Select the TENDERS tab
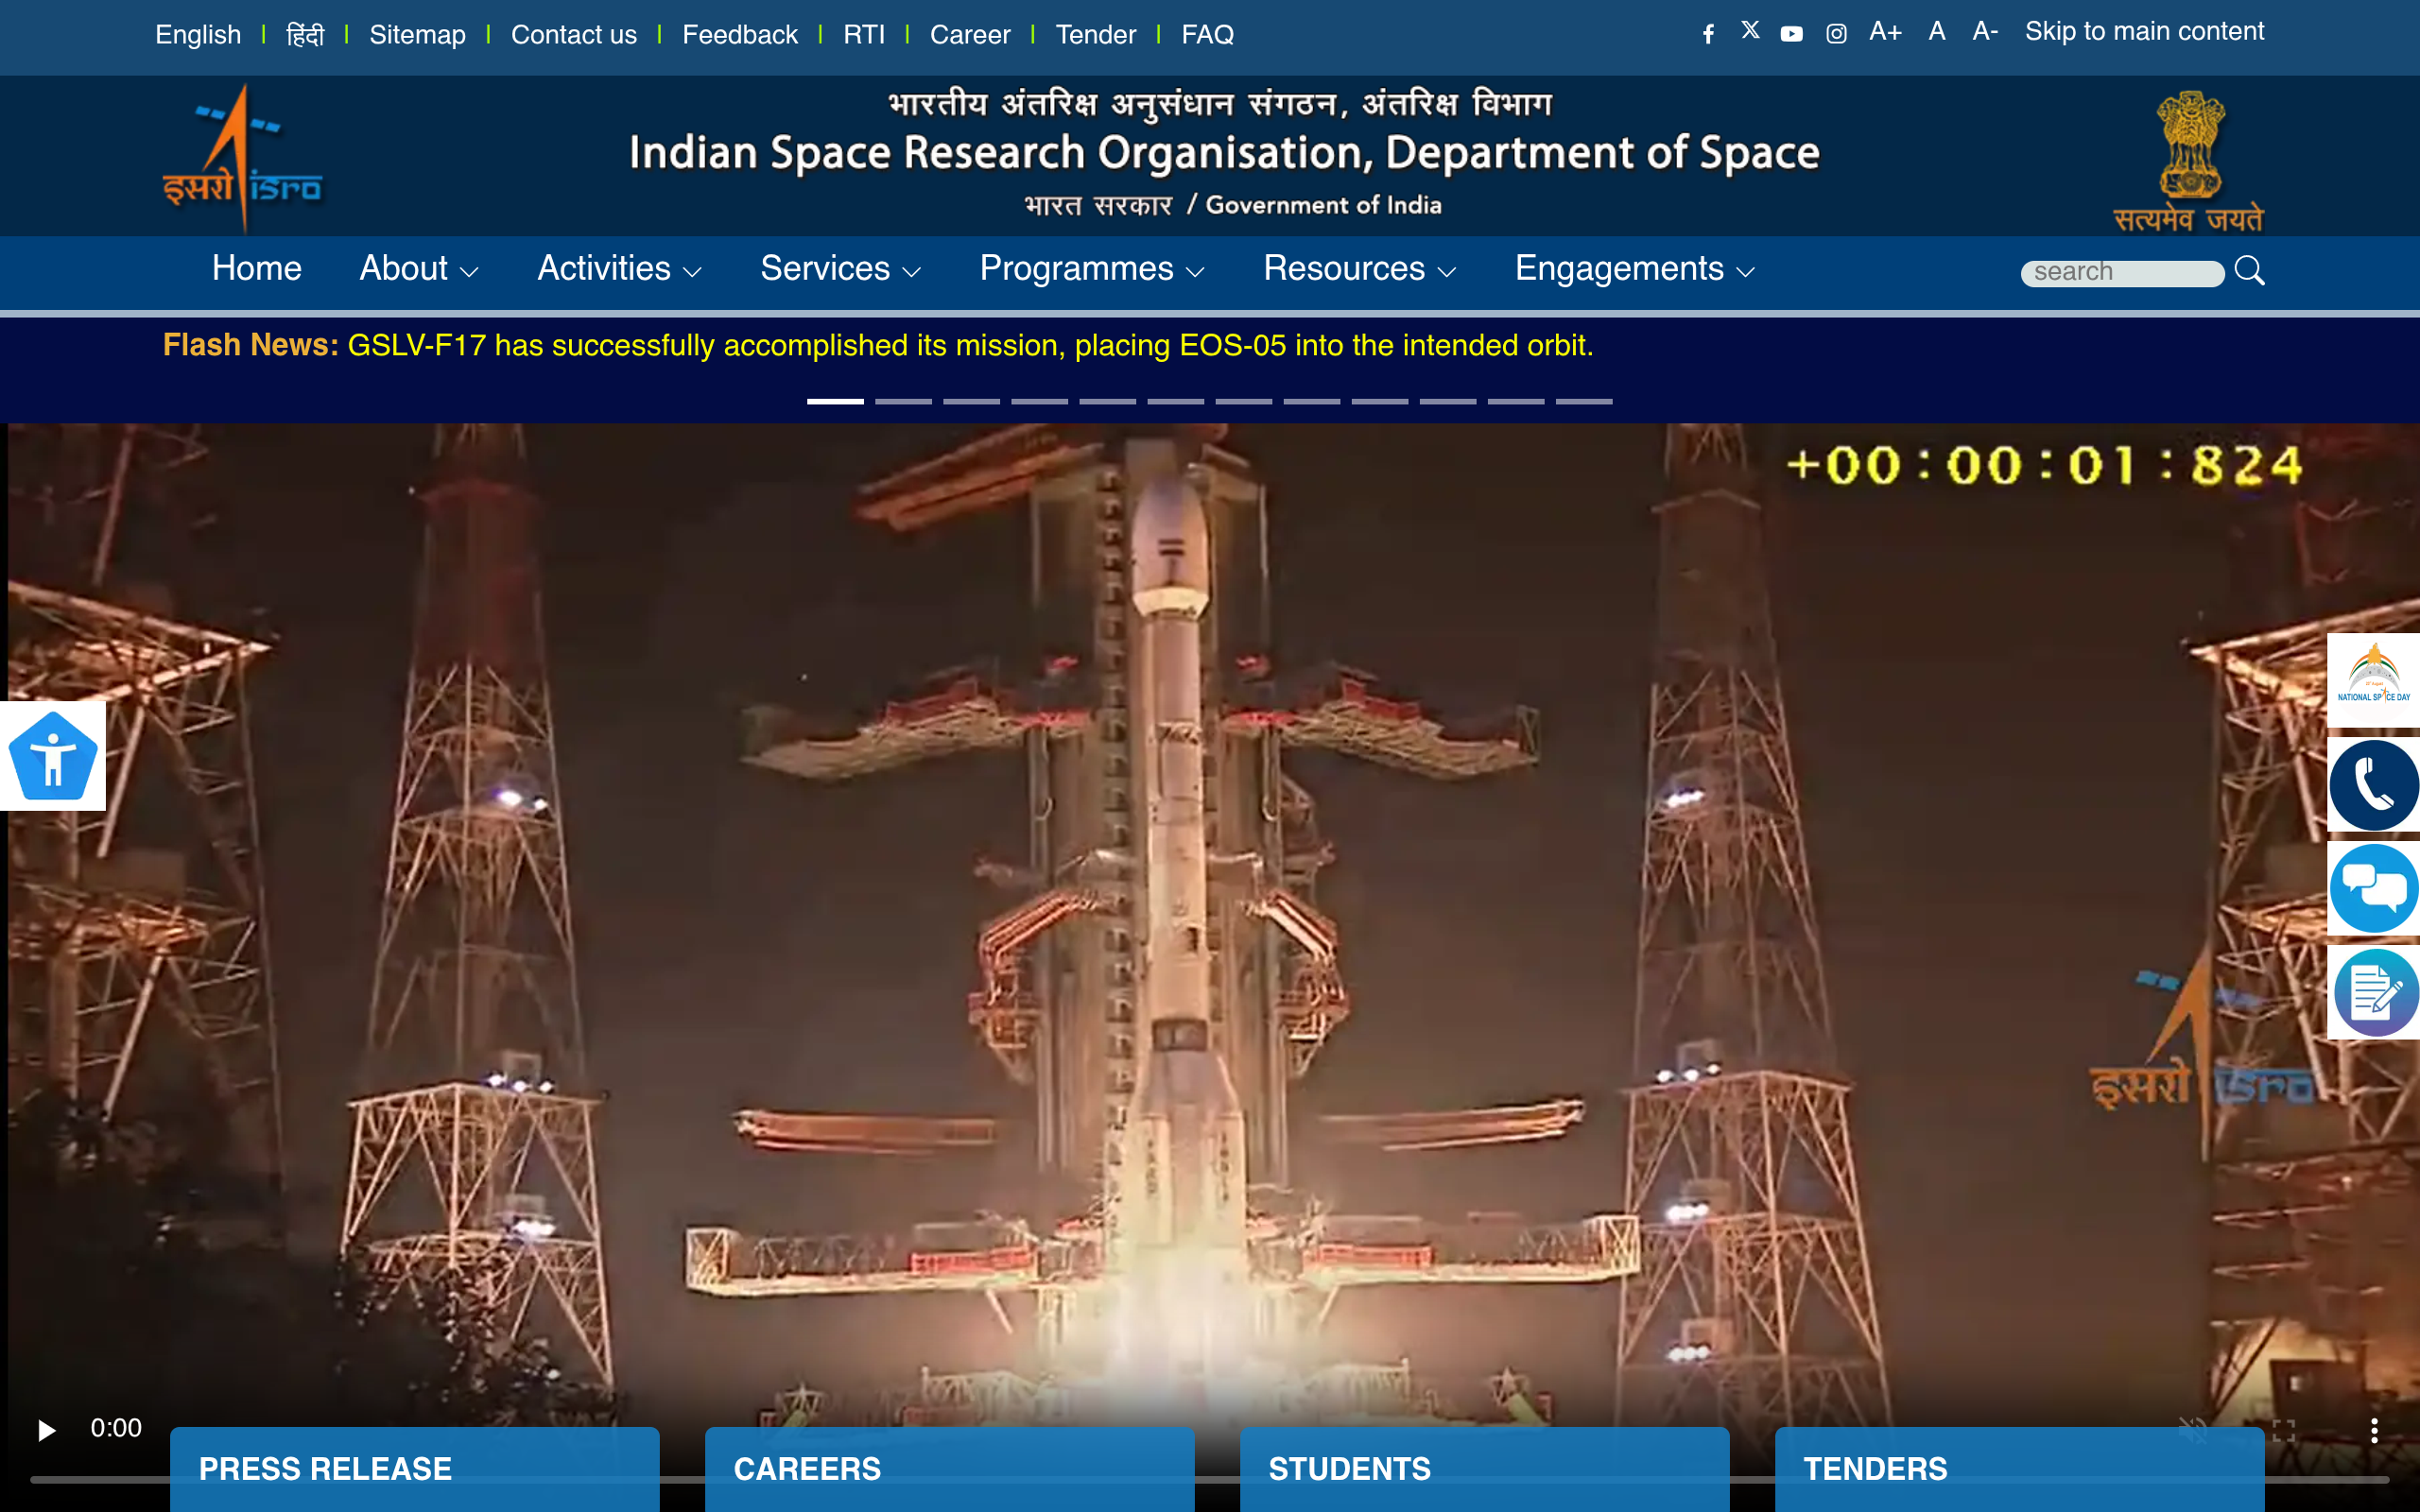The width and height of the screenshot is (2420, 1512). (x=2020, y=1469)
